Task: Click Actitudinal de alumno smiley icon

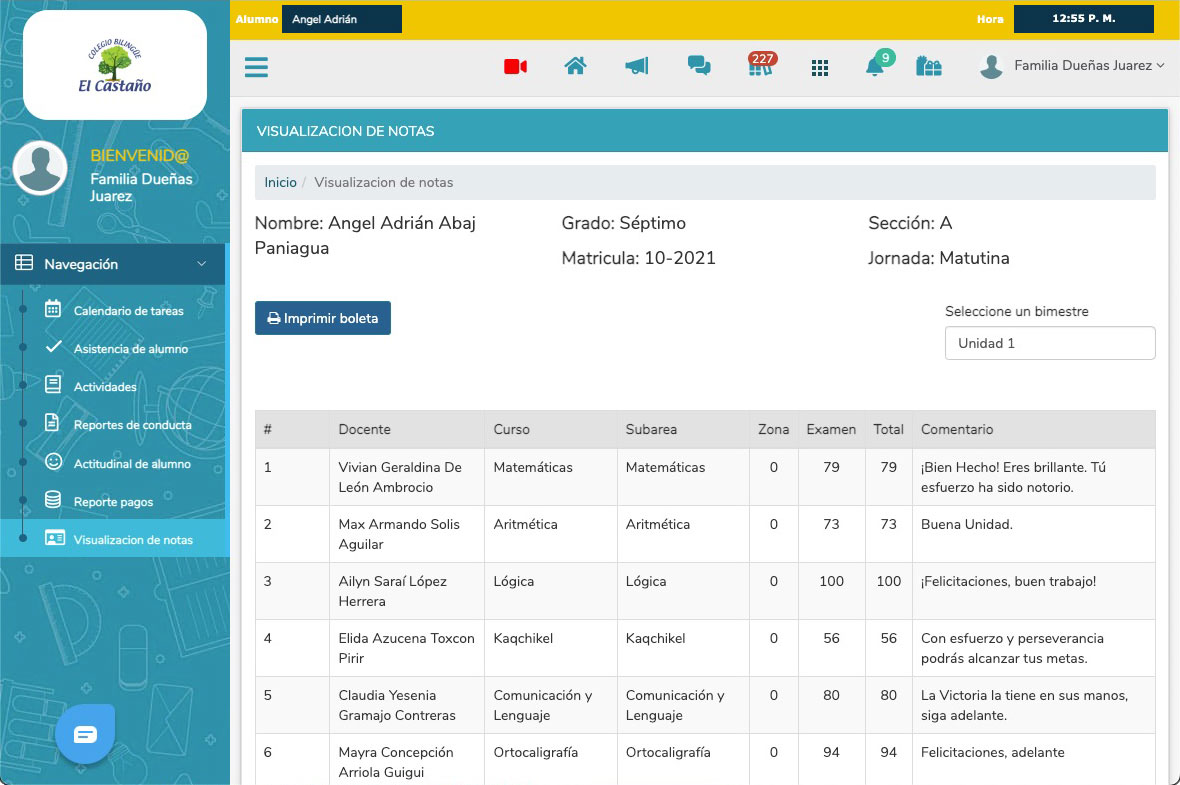Action: pos(53,461)
